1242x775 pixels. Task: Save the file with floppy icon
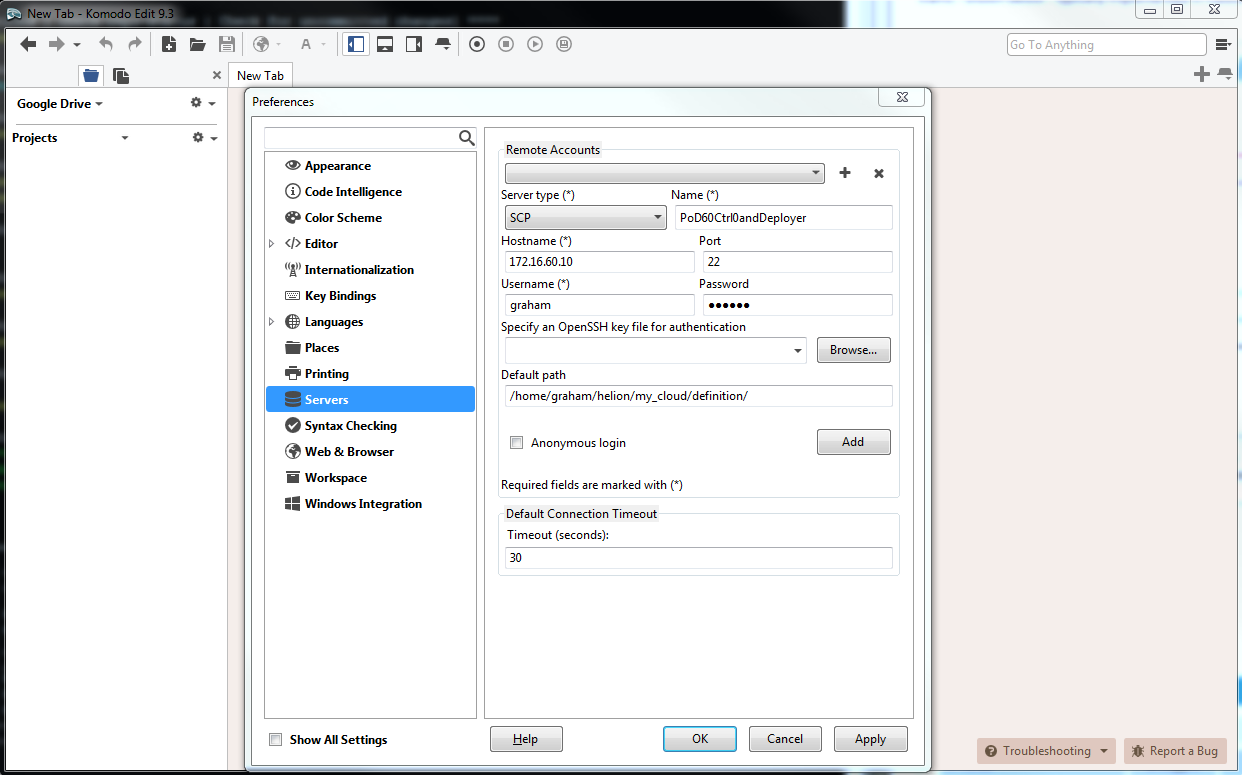227,44
